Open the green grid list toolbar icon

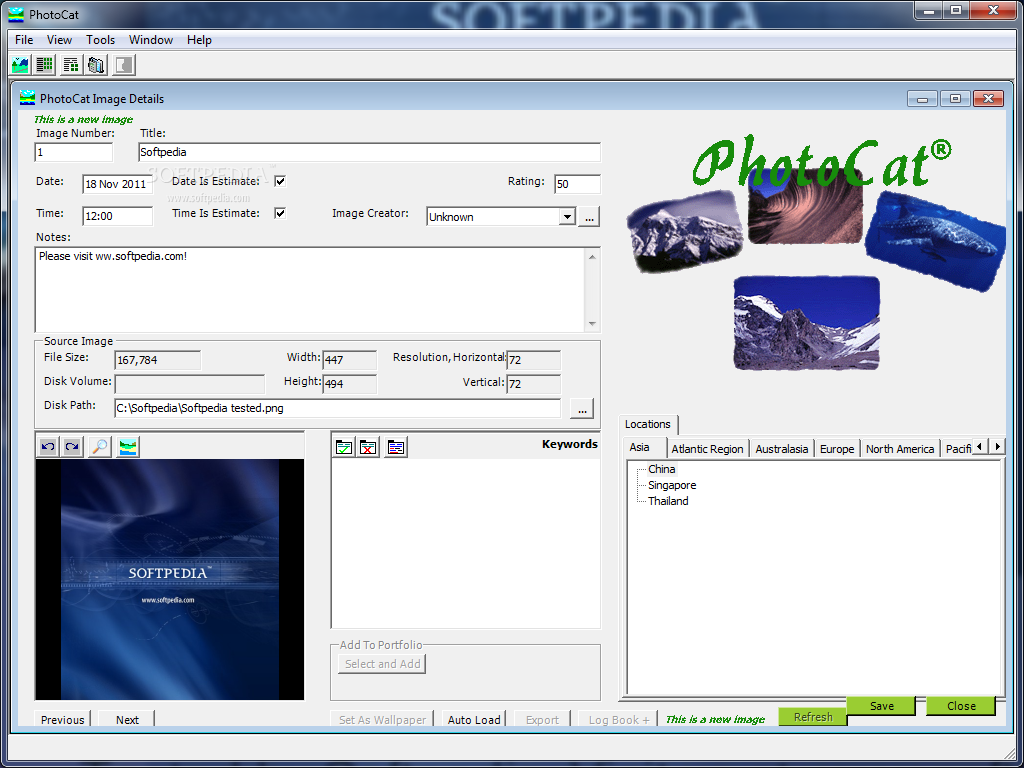[x=45, y=65]
